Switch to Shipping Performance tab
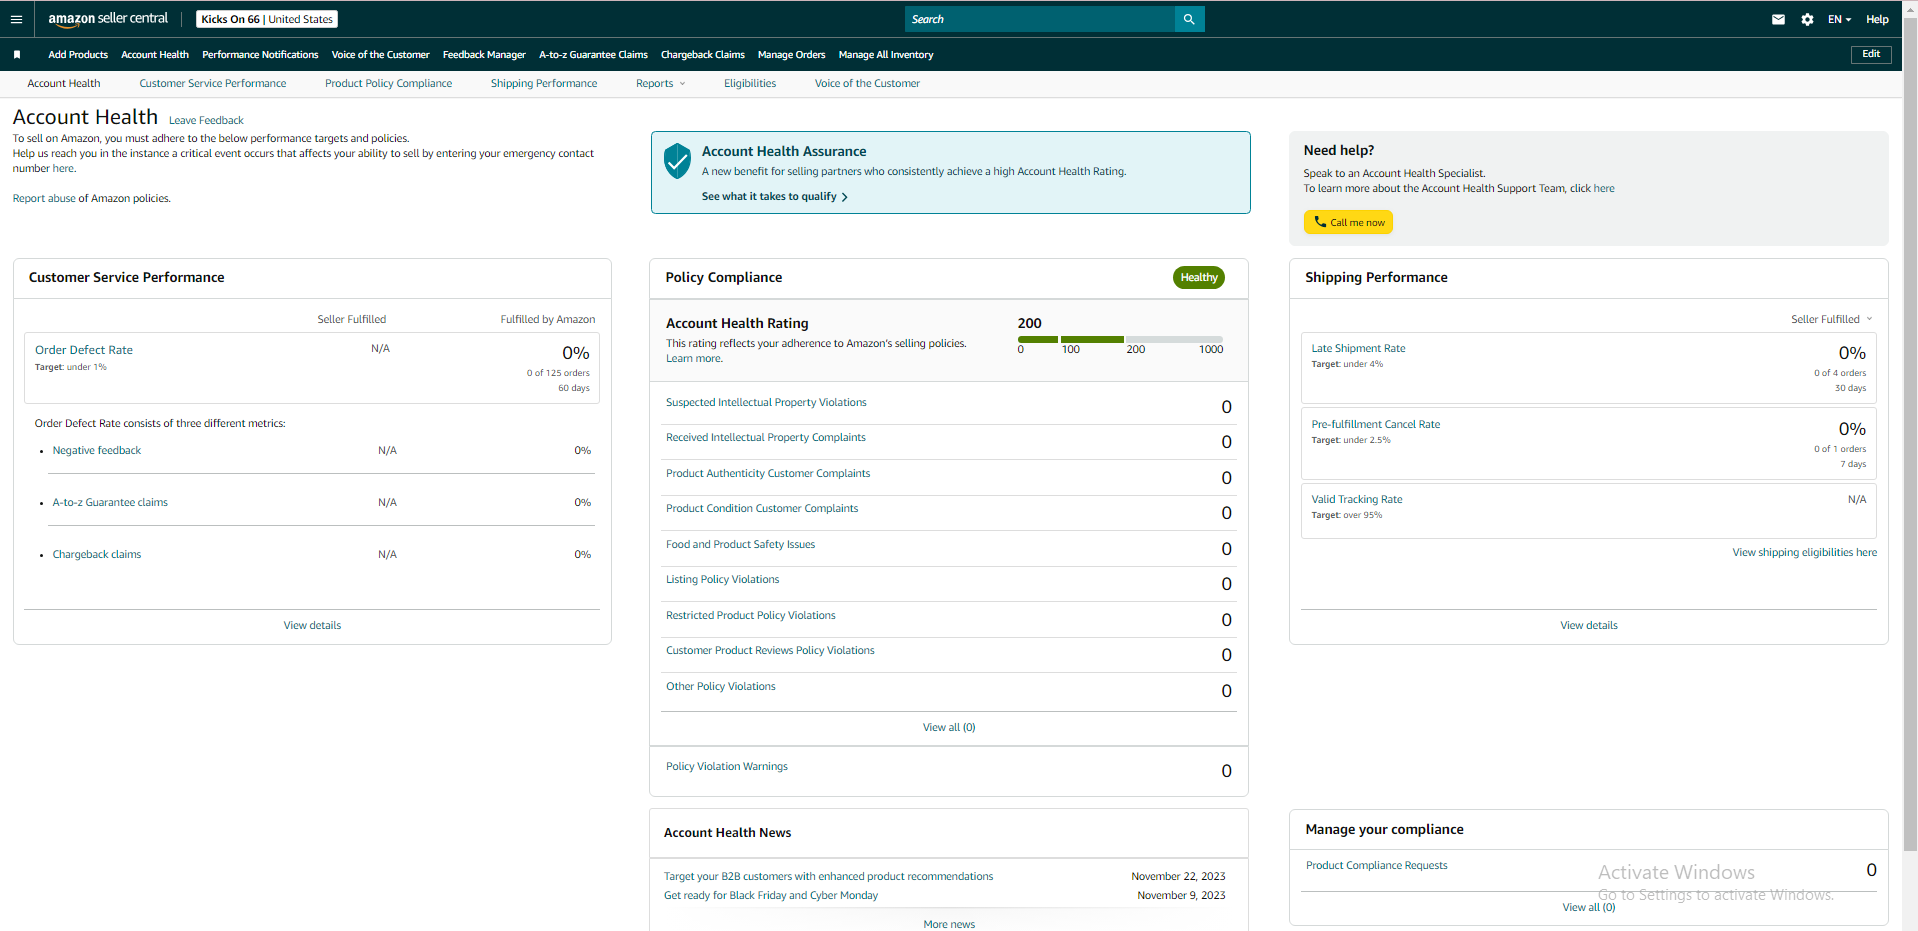 tap(544, 84)
